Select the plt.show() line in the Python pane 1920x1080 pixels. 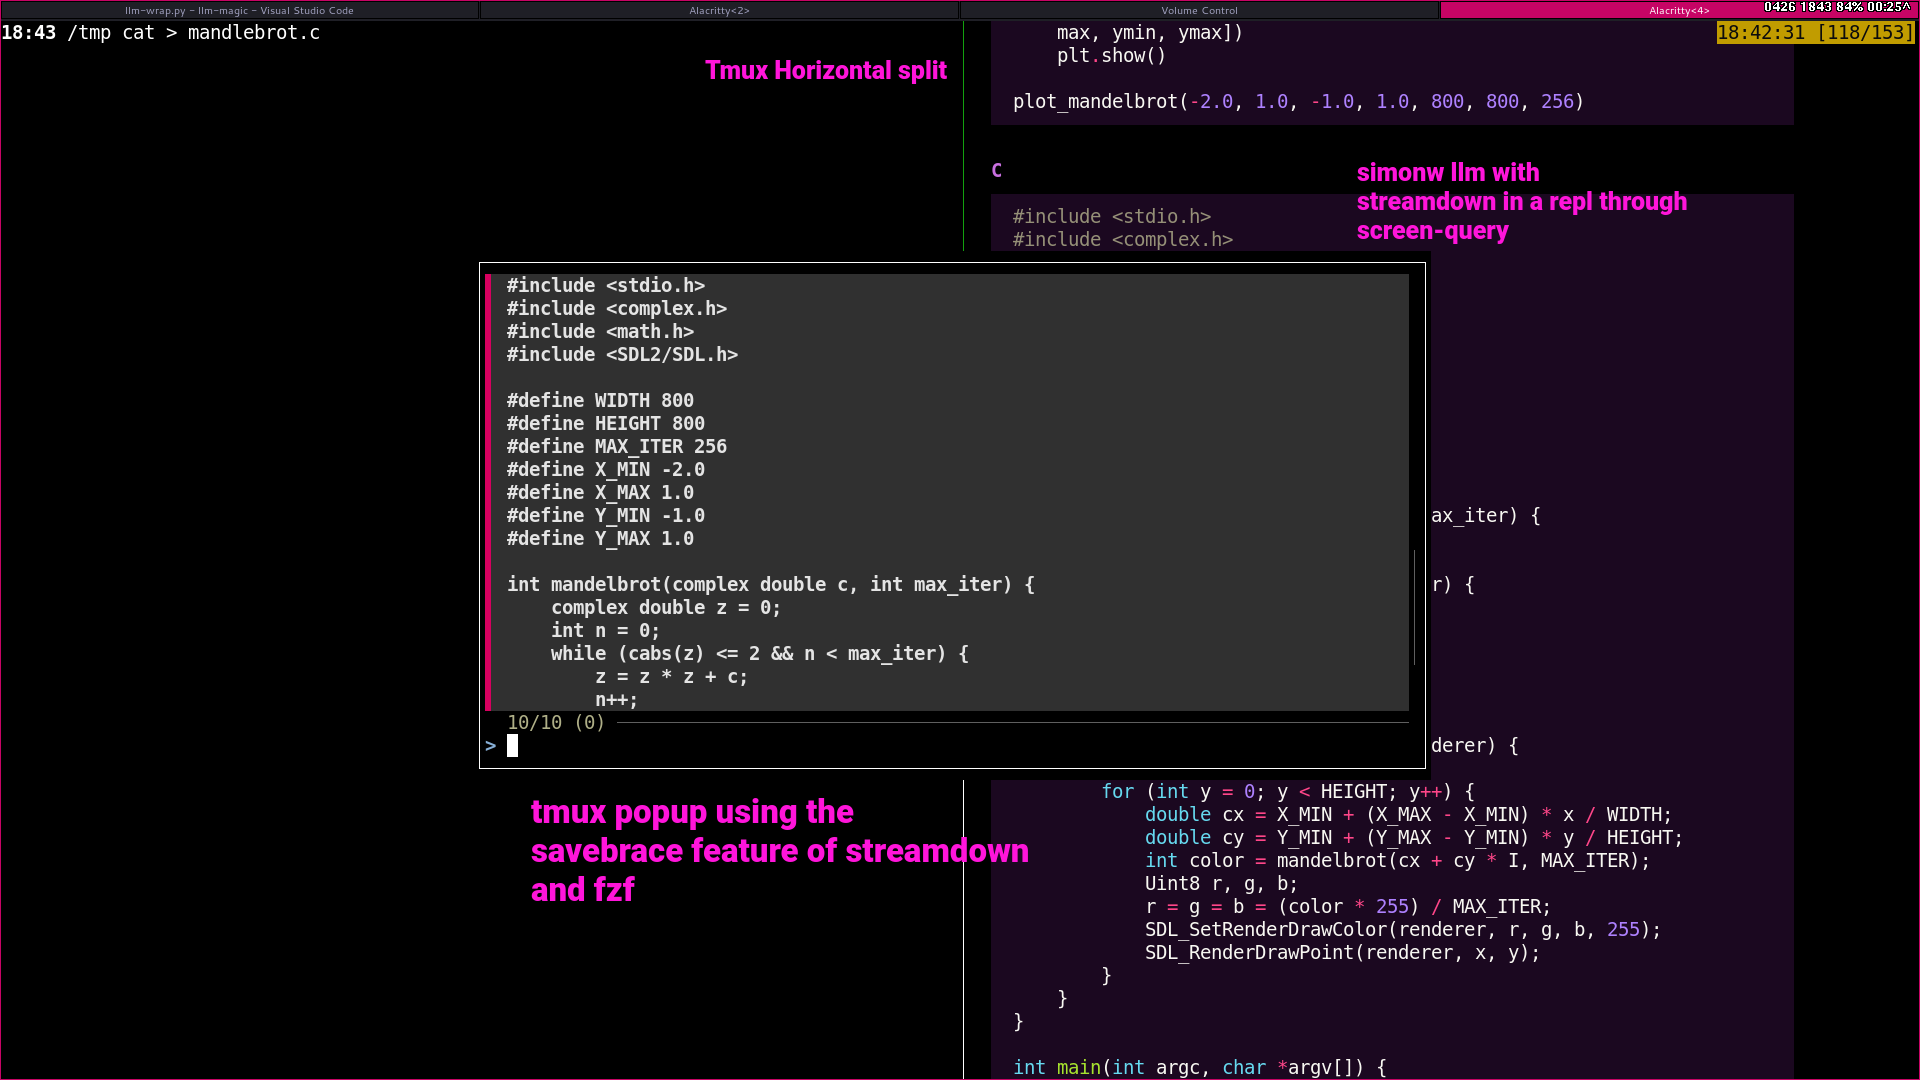1112,55
